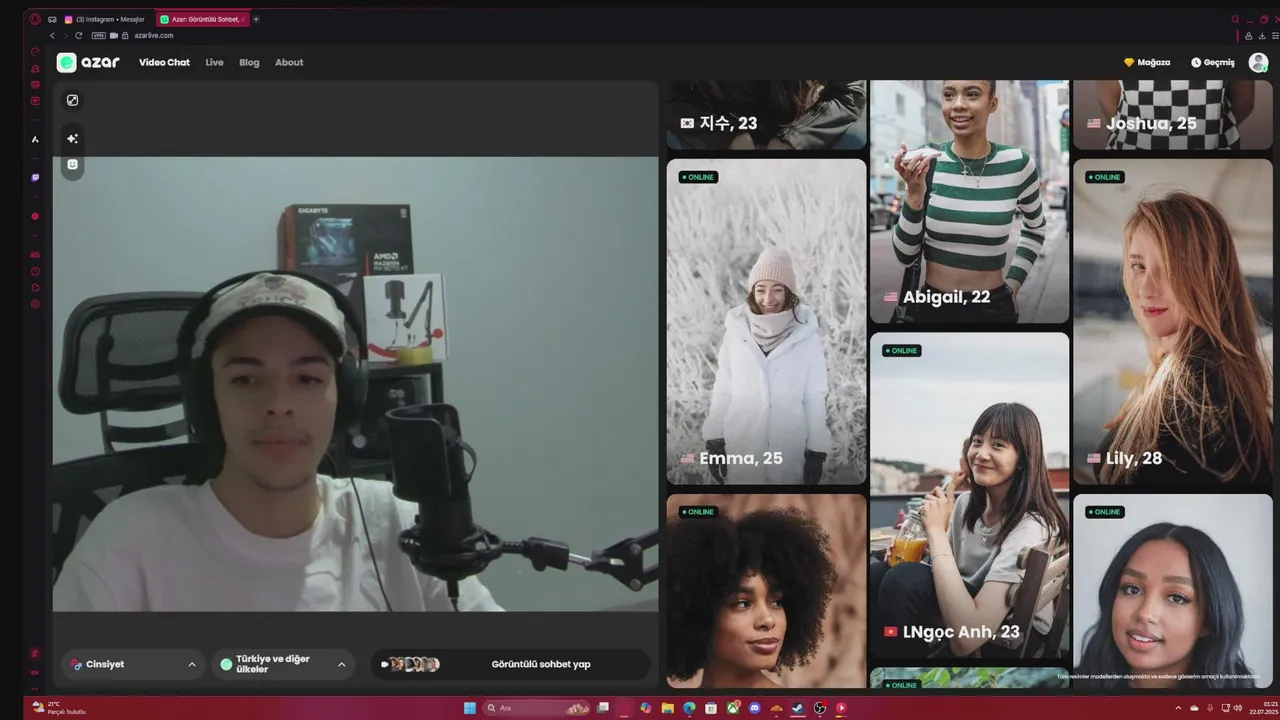This screenshot has width=1280, height=720.
Task: Open the face filter sticker tool
Action: 72,164
